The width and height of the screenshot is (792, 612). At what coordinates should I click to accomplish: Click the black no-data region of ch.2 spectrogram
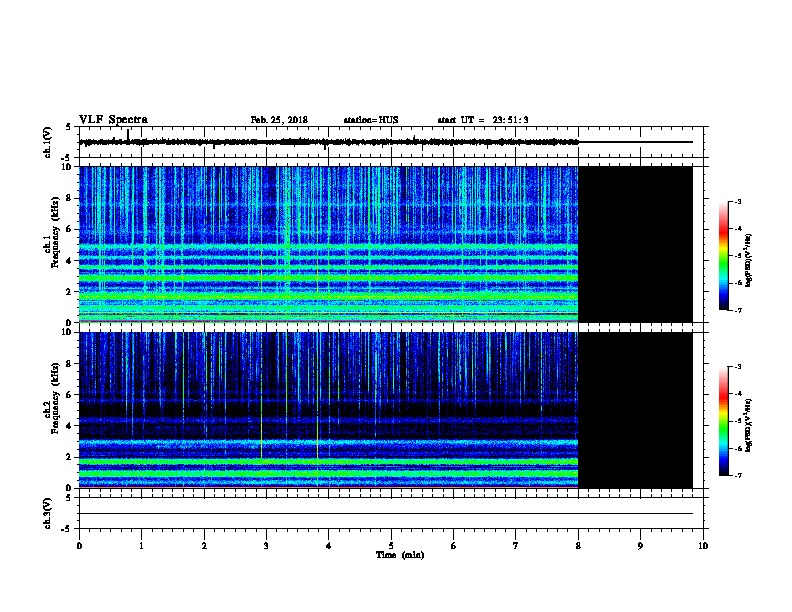tap(635, 410)
